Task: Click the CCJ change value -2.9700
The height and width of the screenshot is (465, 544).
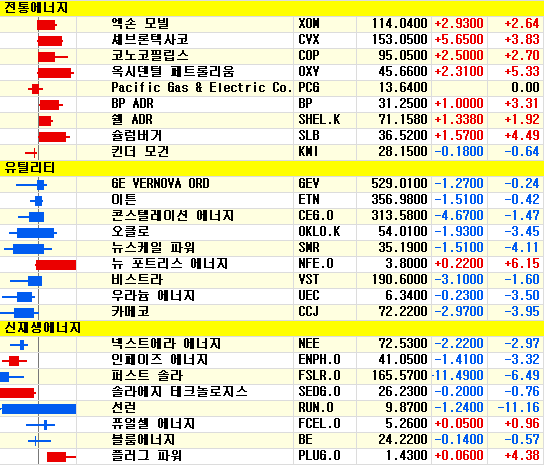Action: pos(459,311)
